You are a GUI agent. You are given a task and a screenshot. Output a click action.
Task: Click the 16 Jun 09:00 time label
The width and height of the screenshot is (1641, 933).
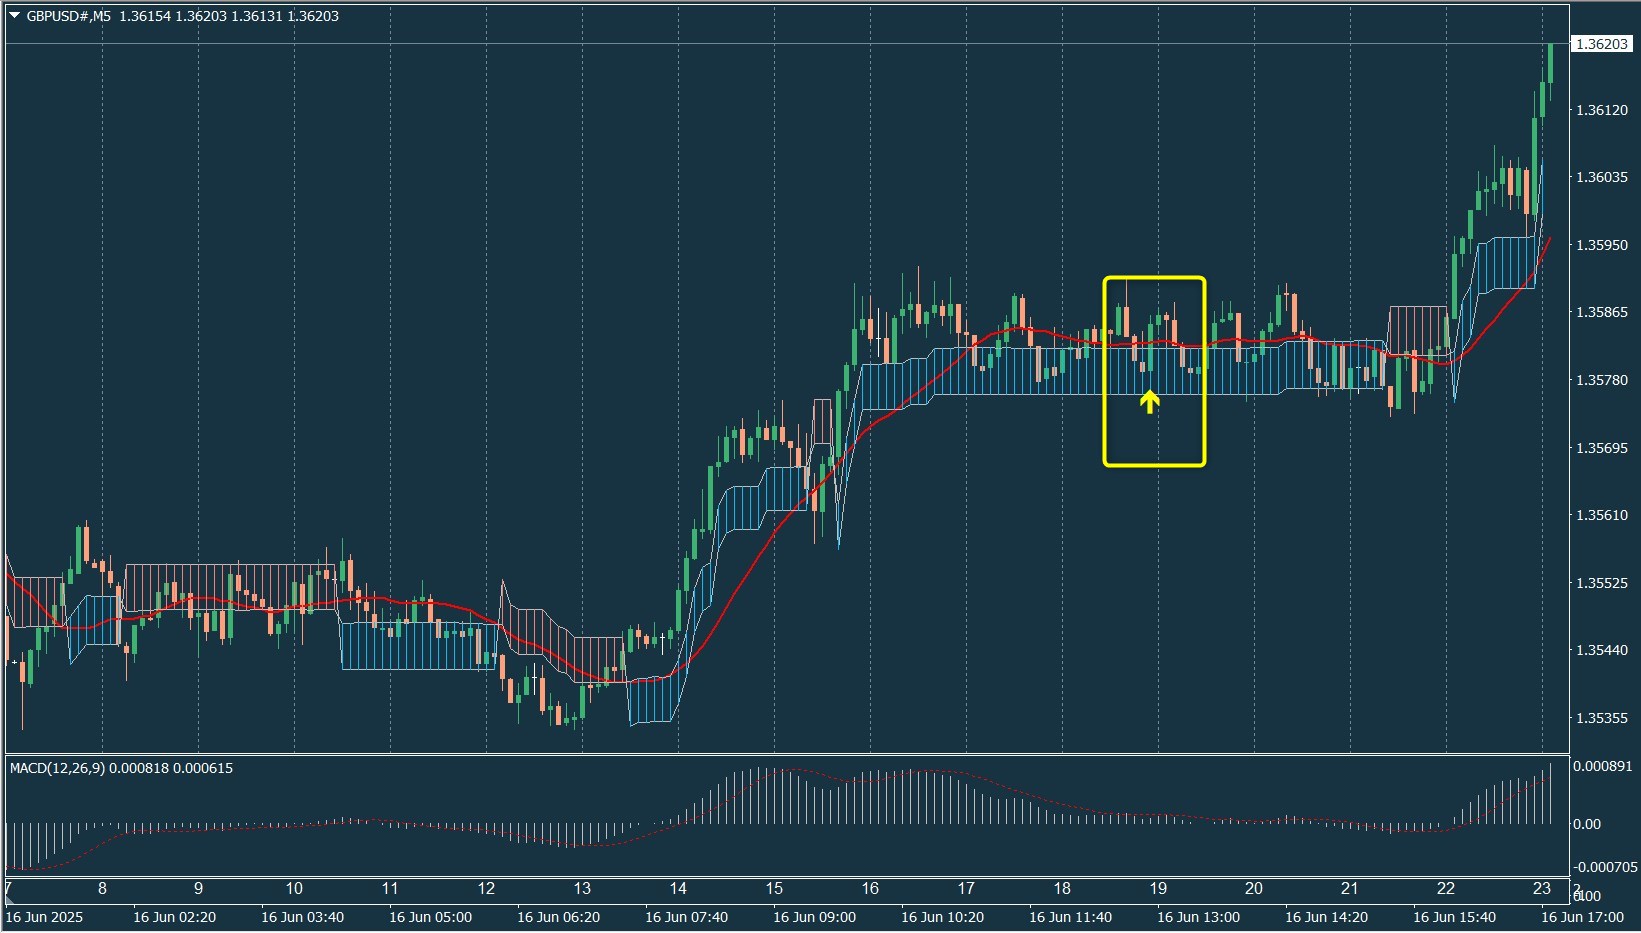click(x=814, y=917)
